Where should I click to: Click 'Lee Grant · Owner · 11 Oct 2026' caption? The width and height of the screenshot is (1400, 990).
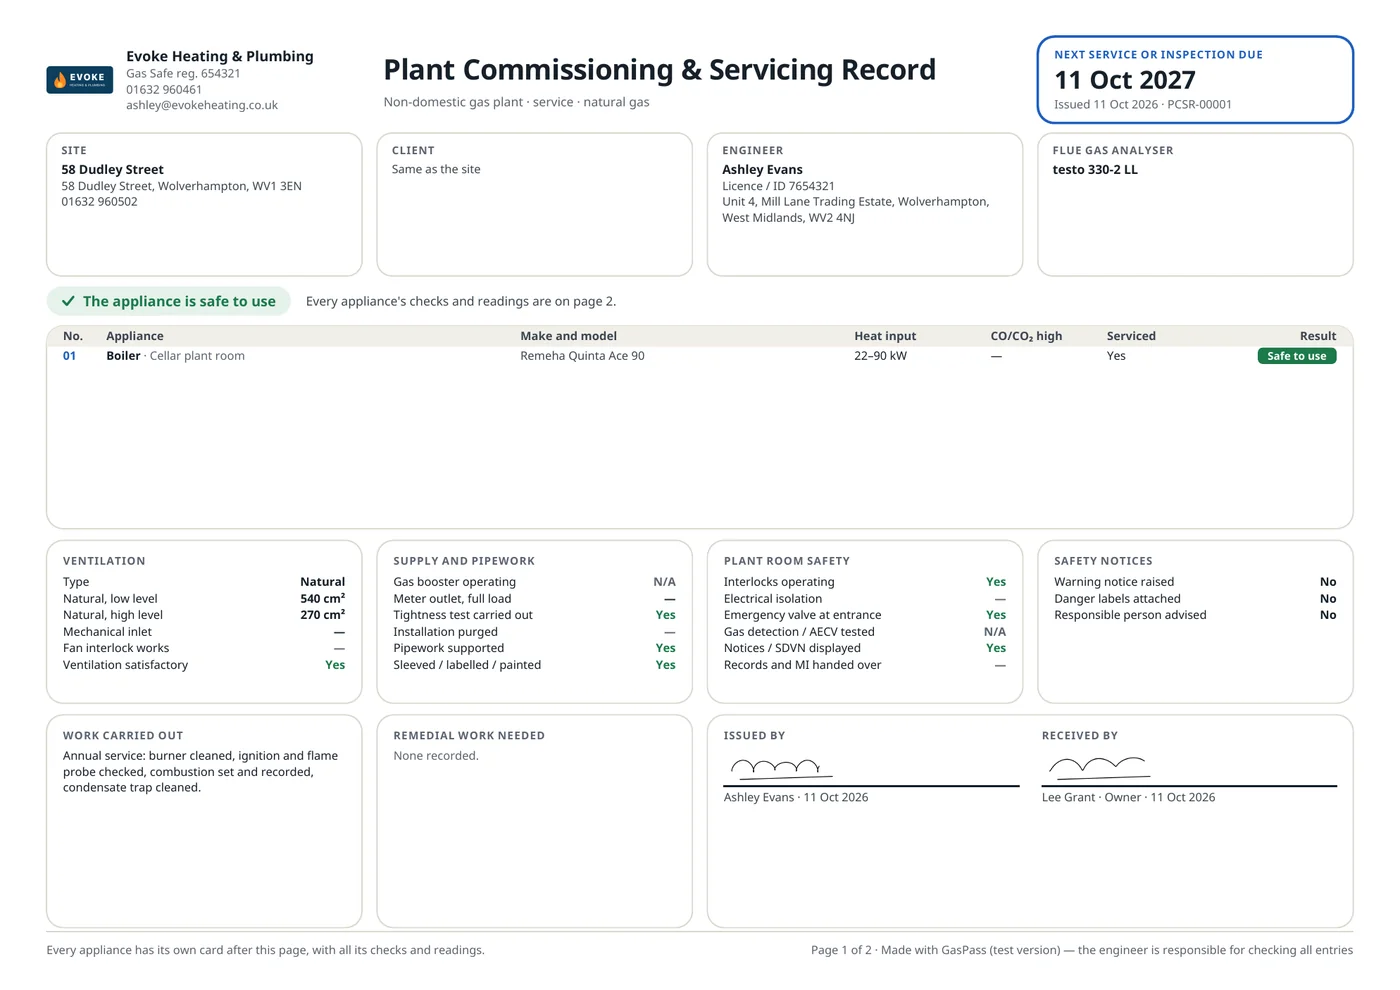pos(1128,798)
